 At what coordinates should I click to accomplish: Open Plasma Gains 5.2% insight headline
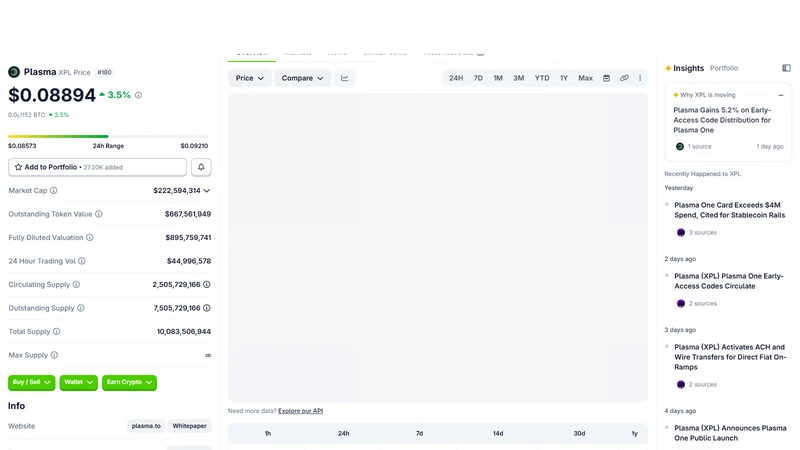click(722, 120)
